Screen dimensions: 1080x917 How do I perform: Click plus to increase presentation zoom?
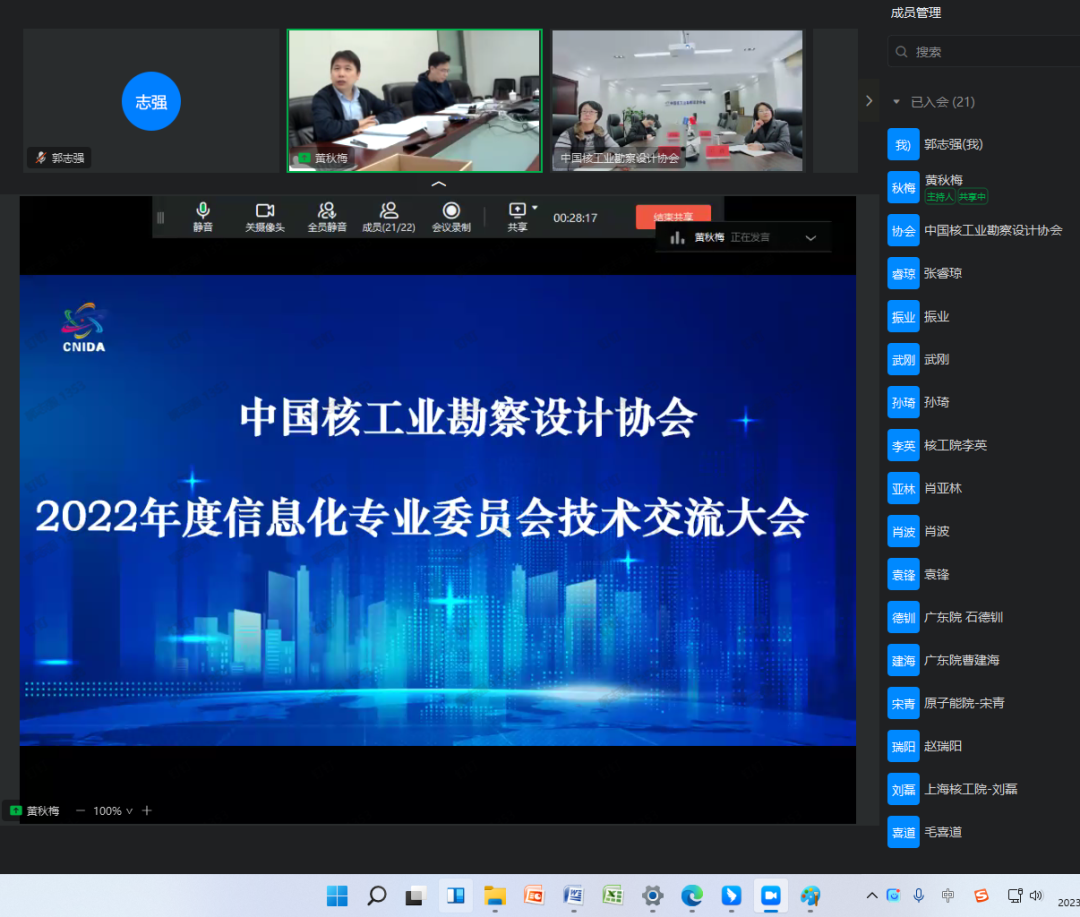[x=146, y=811]
